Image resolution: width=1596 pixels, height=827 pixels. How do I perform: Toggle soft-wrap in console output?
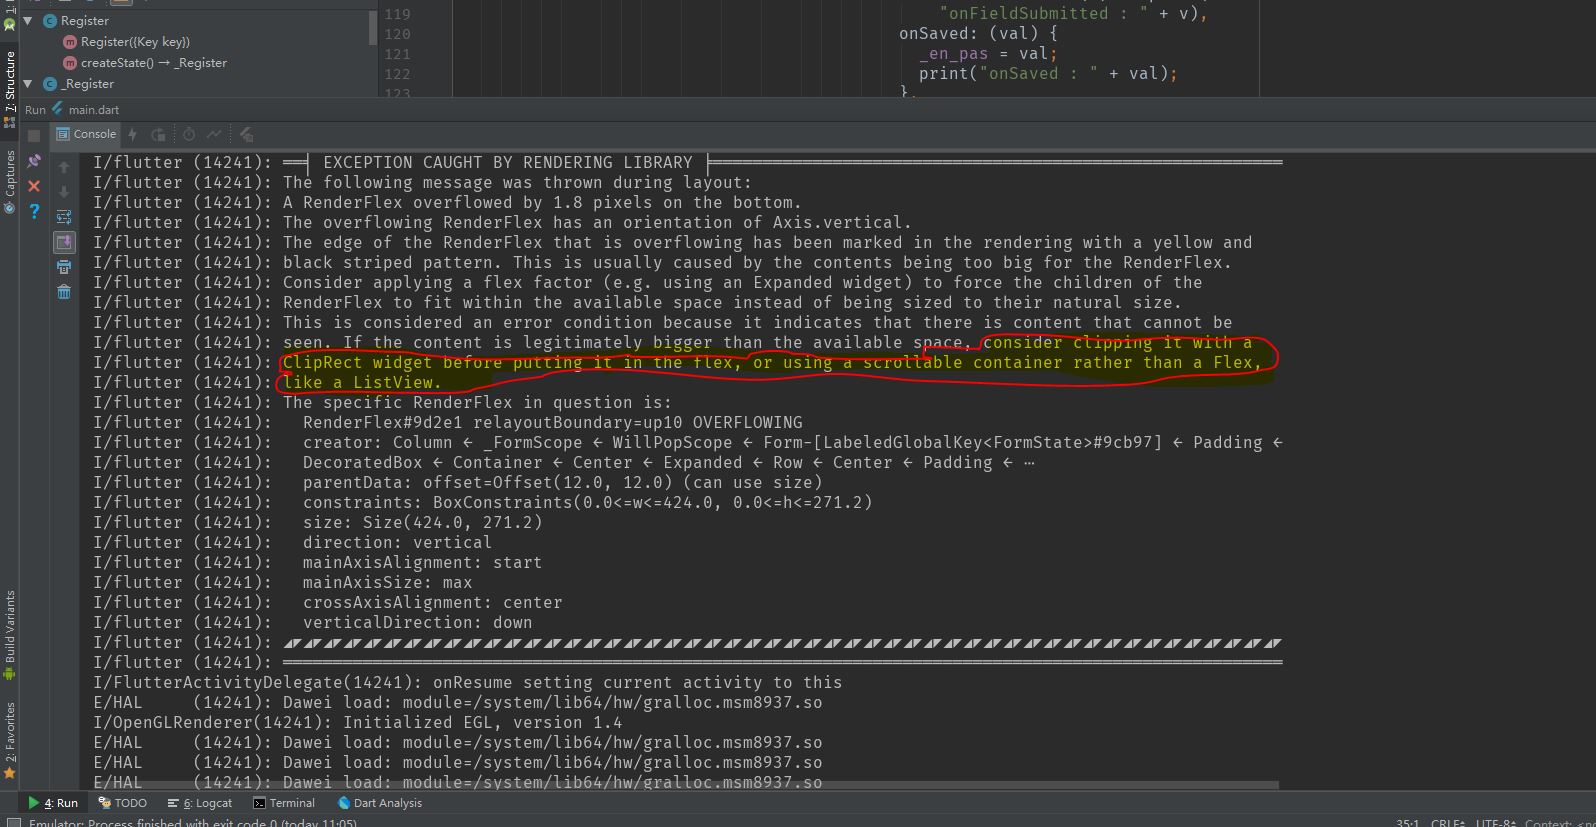(64, 216)
